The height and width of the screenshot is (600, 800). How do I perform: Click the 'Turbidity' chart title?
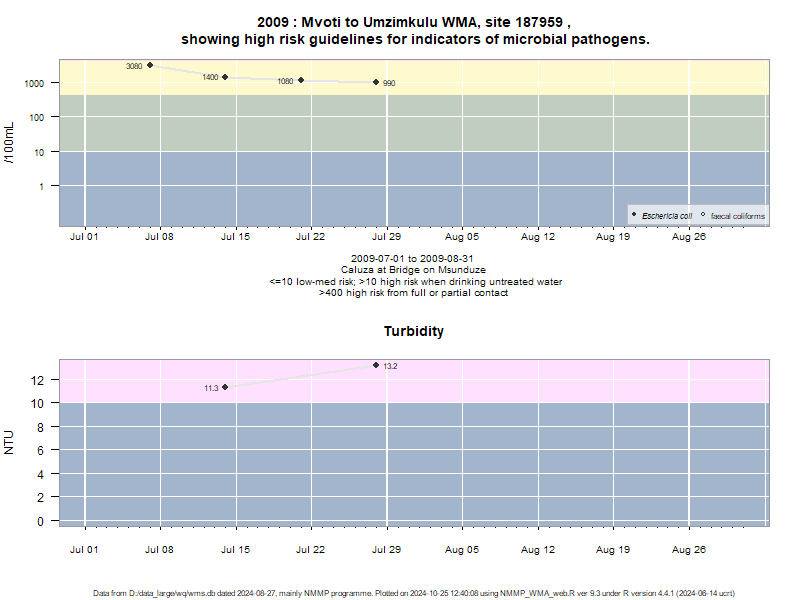(414, 331)
